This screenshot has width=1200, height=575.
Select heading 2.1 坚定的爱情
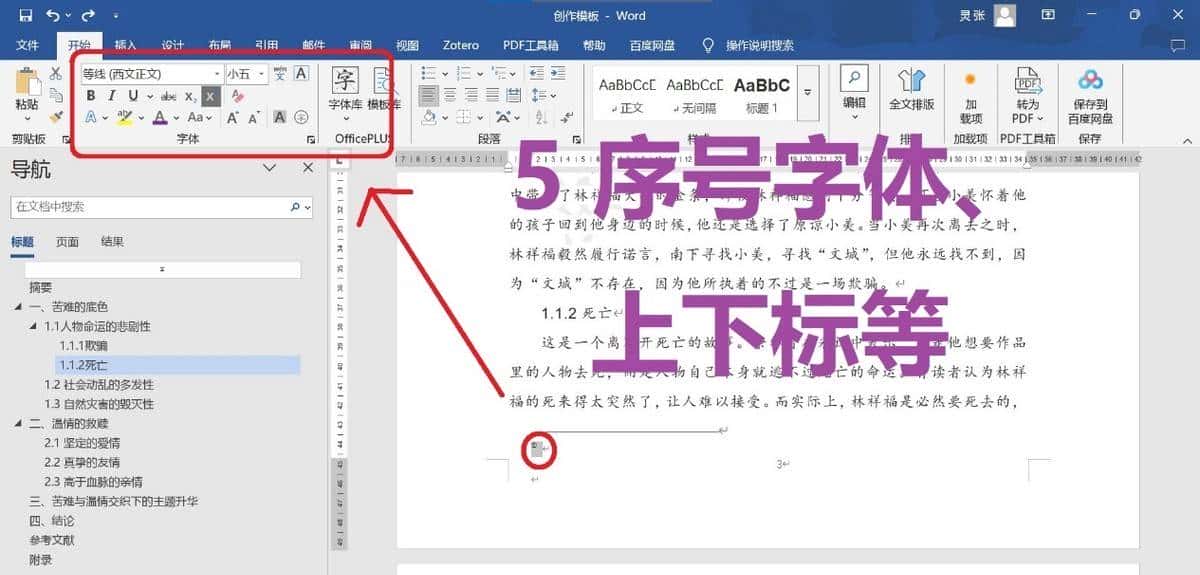[82, 443]
